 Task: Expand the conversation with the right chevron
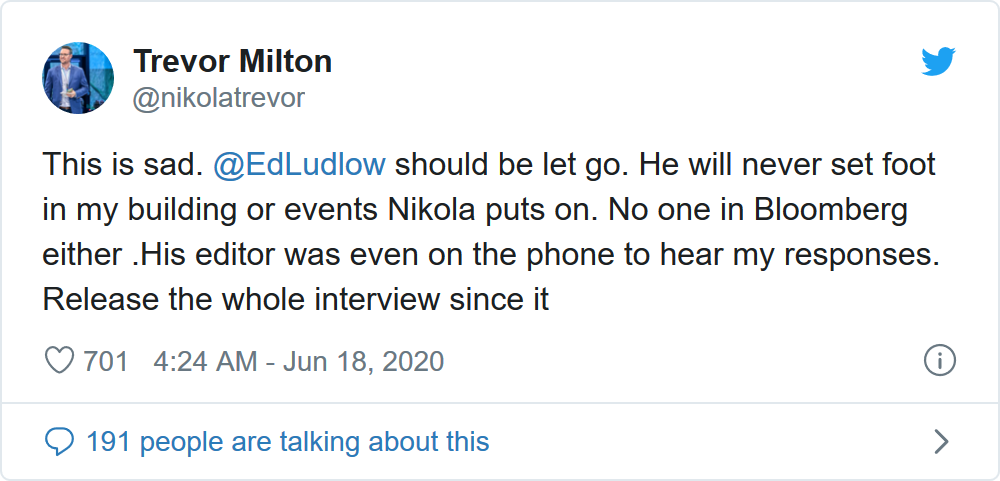pos(940,441)
